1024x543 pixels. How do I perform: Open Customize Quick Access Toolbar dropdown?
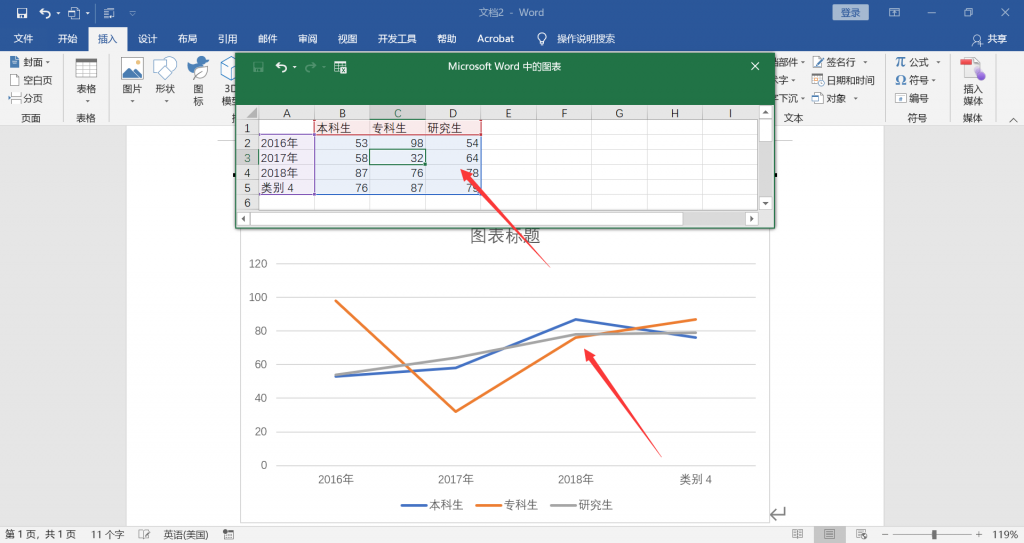(133, 13)
